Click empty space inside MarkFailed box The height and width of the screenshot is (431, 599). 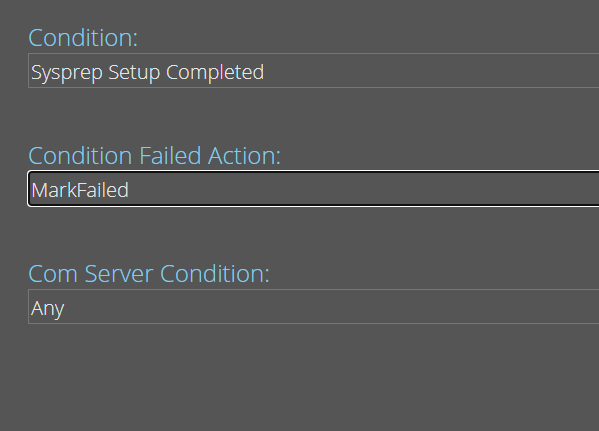point(363,189)
